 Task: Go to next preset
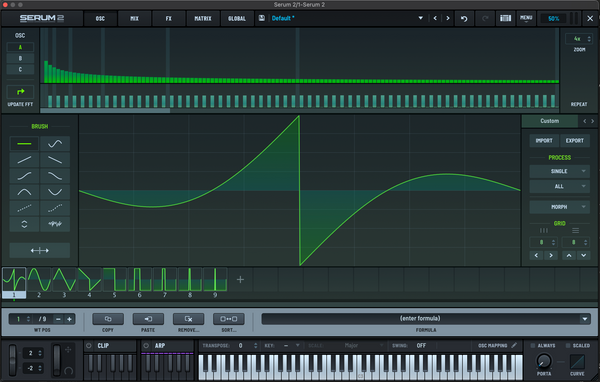pyautogui.click(x=448, y=18)
